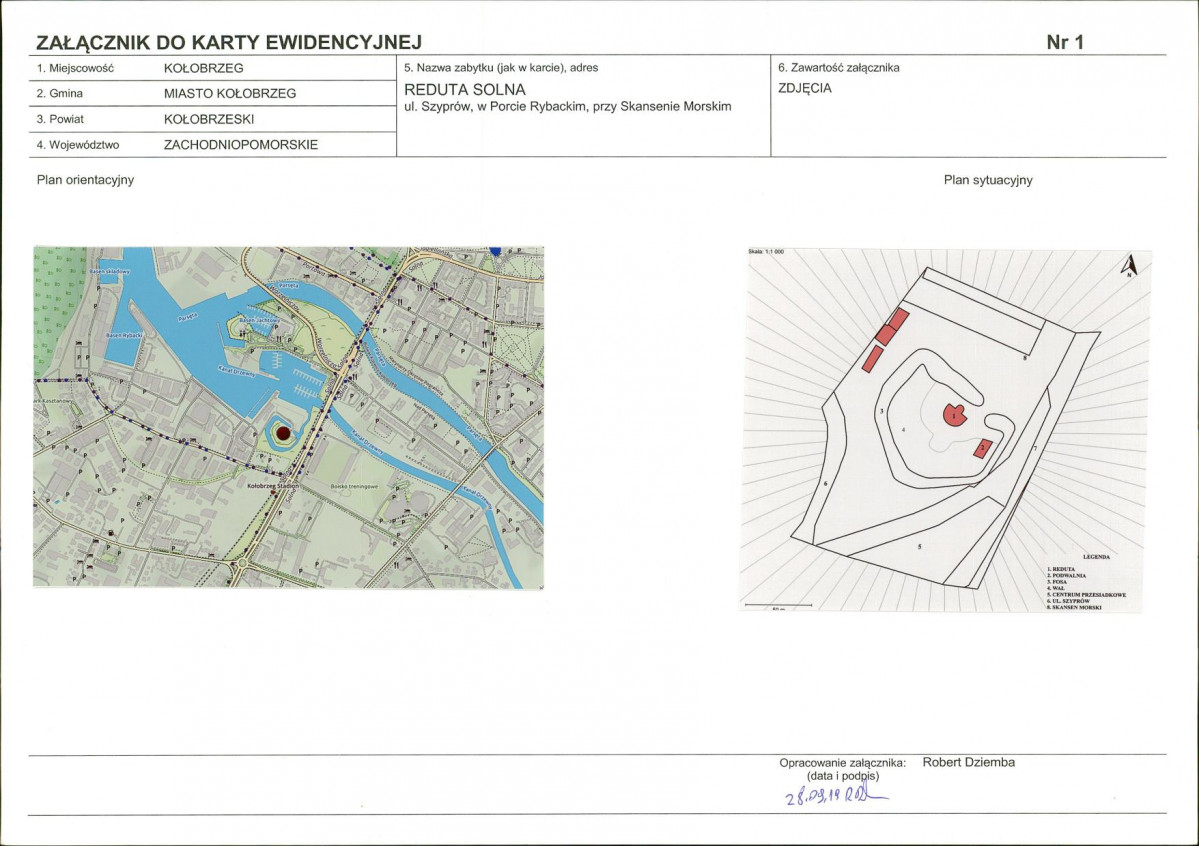Click the '(data i podpis)' caption
The height and width of the screenshot is (846, 1199).
(x=843, y=776)
